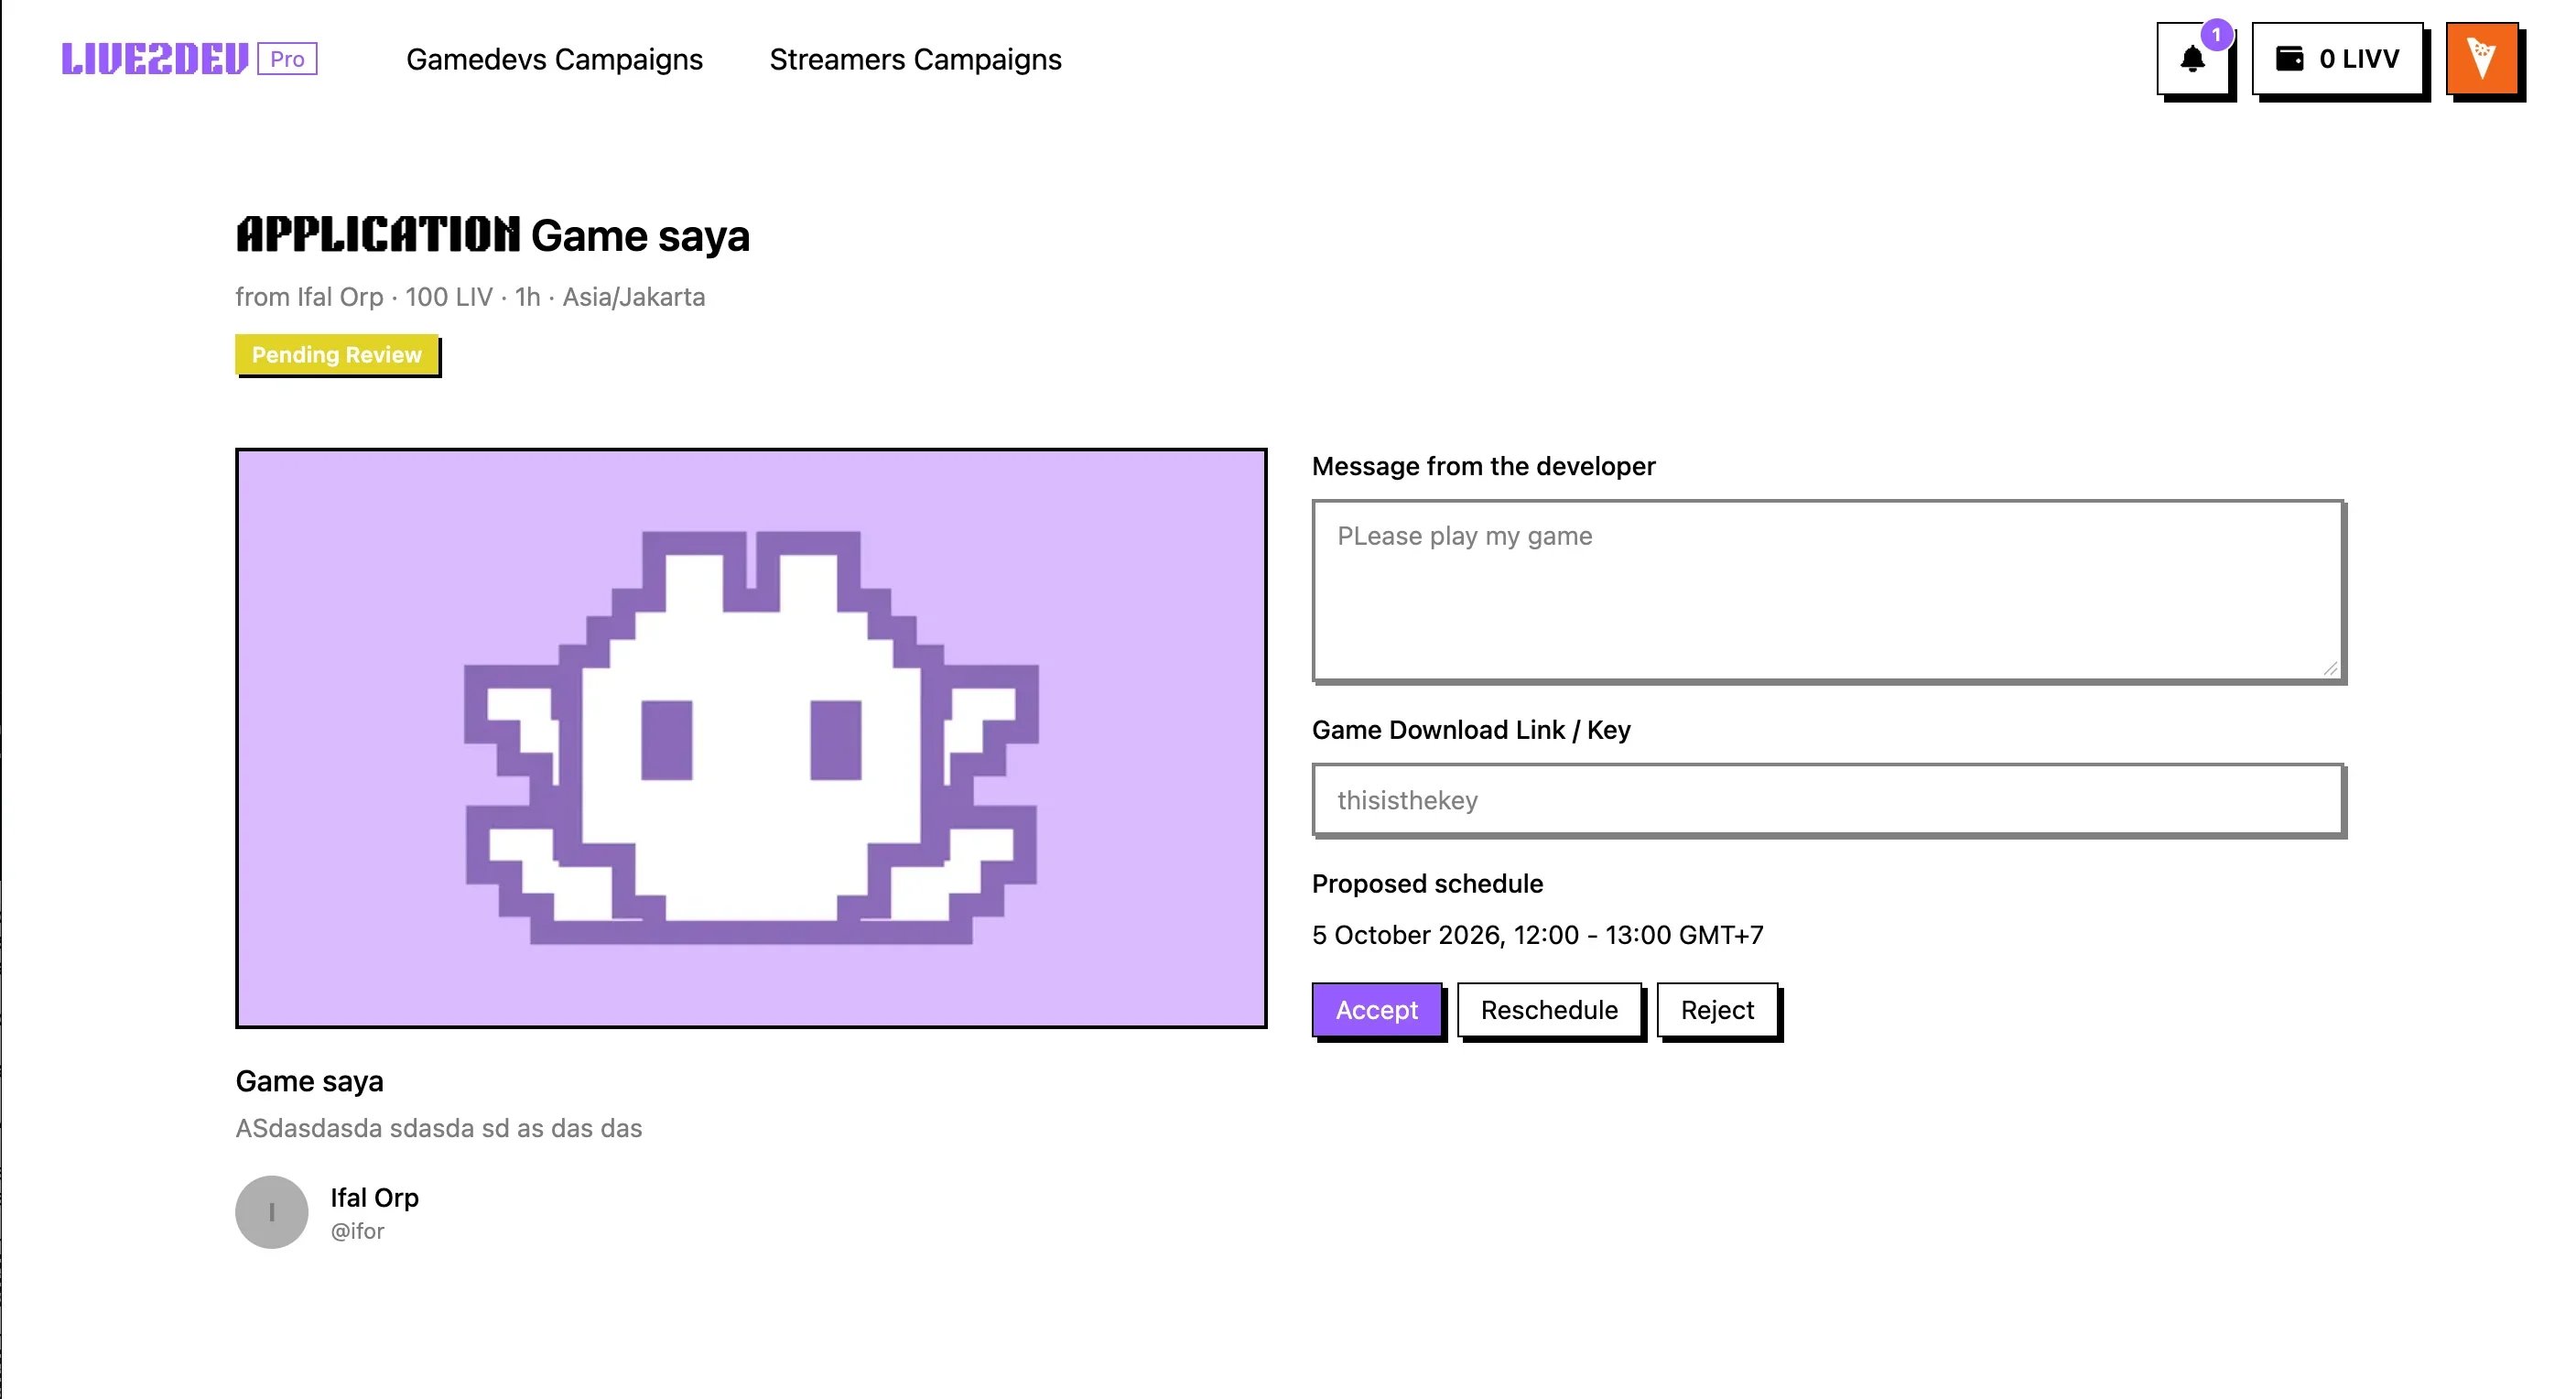Click the @ifor handle text
The height and width of the screenshot is (1399, 2576).
pyautogui.click(x=357, y=1232)
